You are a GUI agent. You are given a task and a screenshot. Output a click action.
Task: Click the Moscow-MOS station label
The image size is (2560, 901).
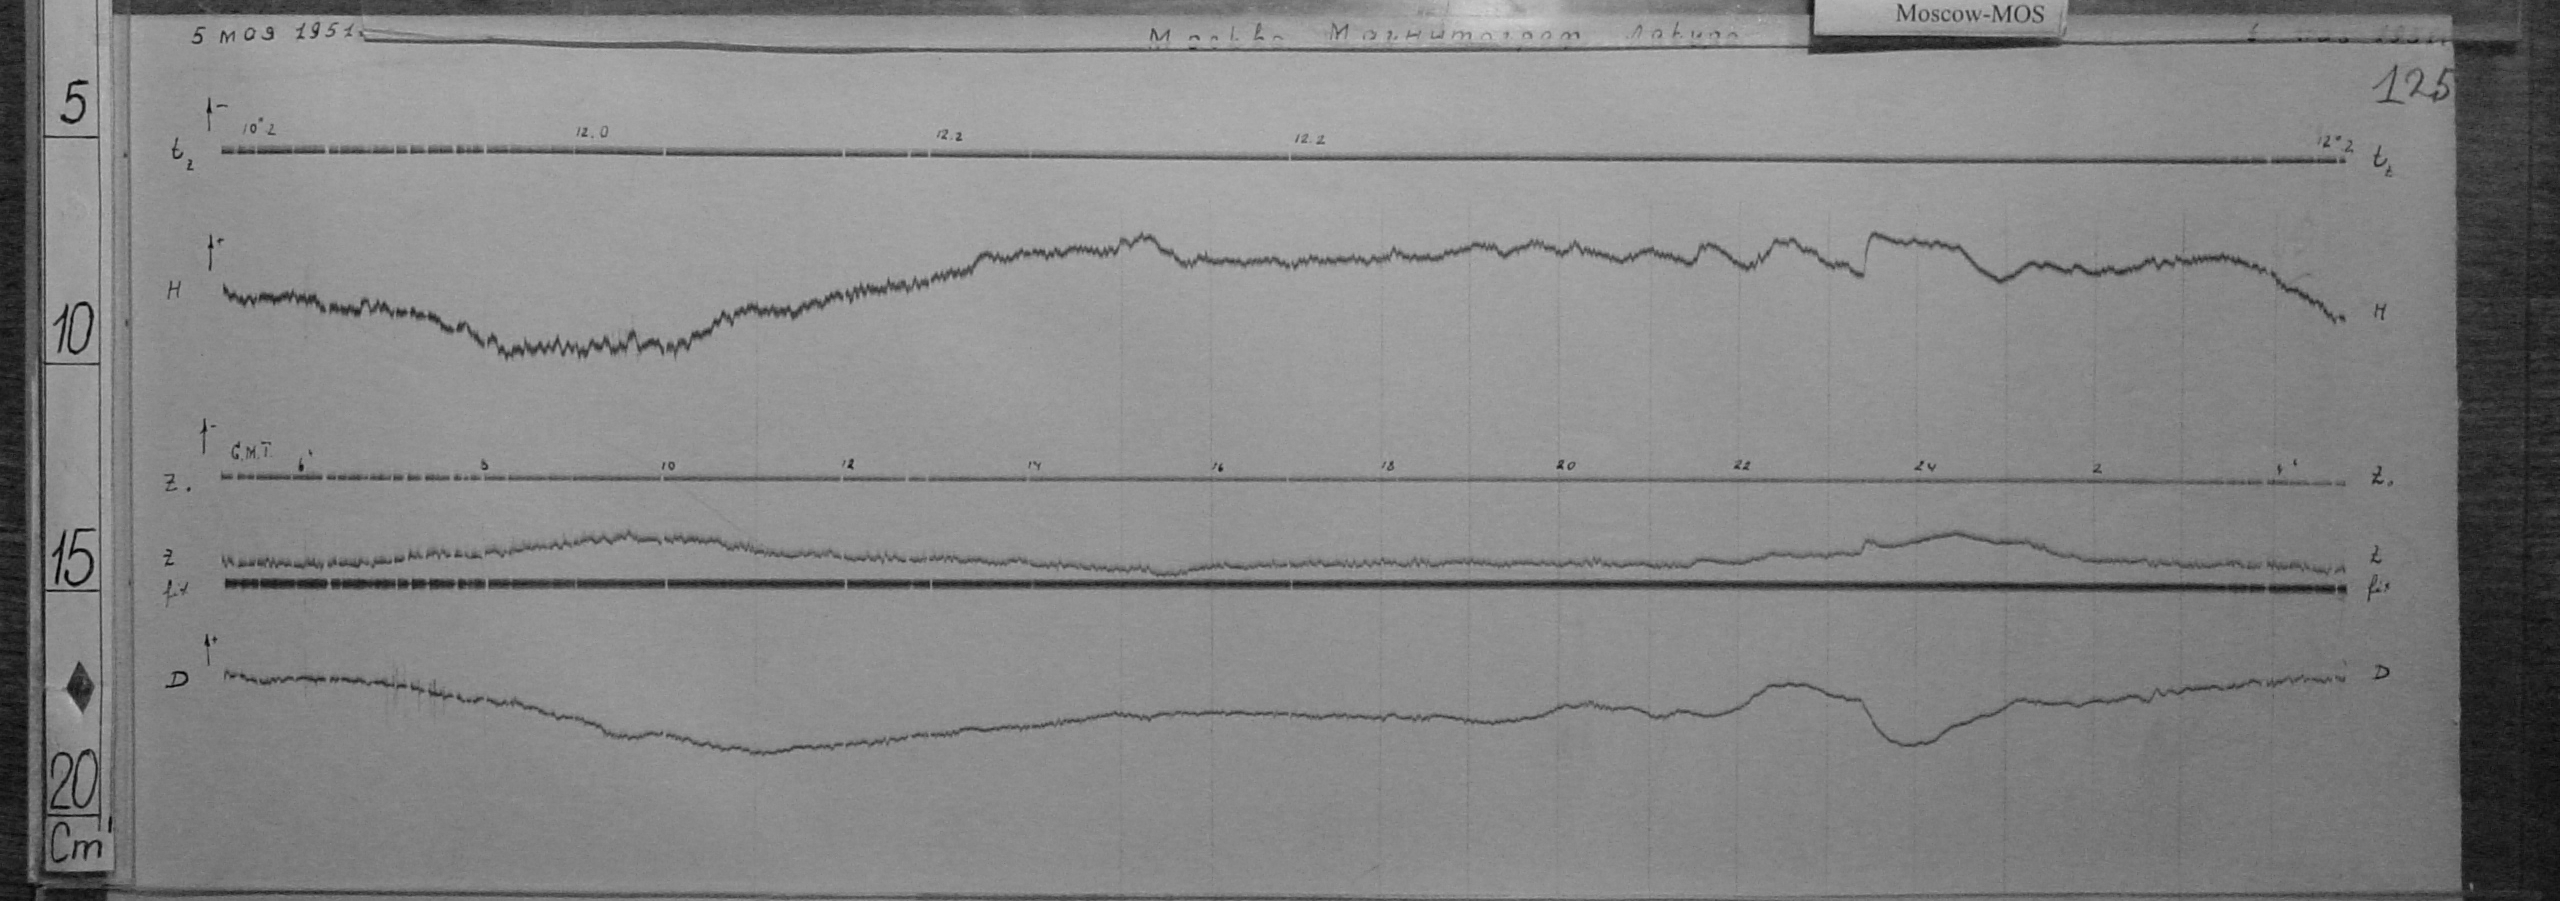(1969, 15)
